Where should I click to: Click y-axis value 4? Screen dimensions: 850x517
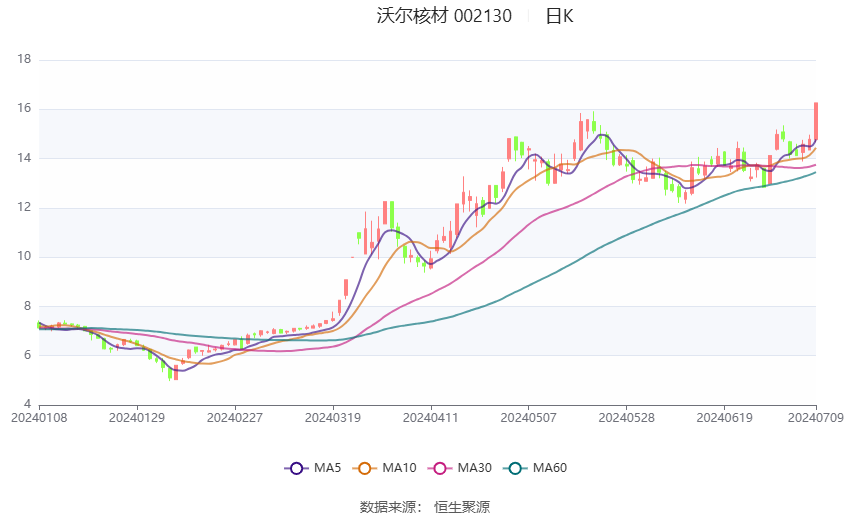click(x=28, y=404)
